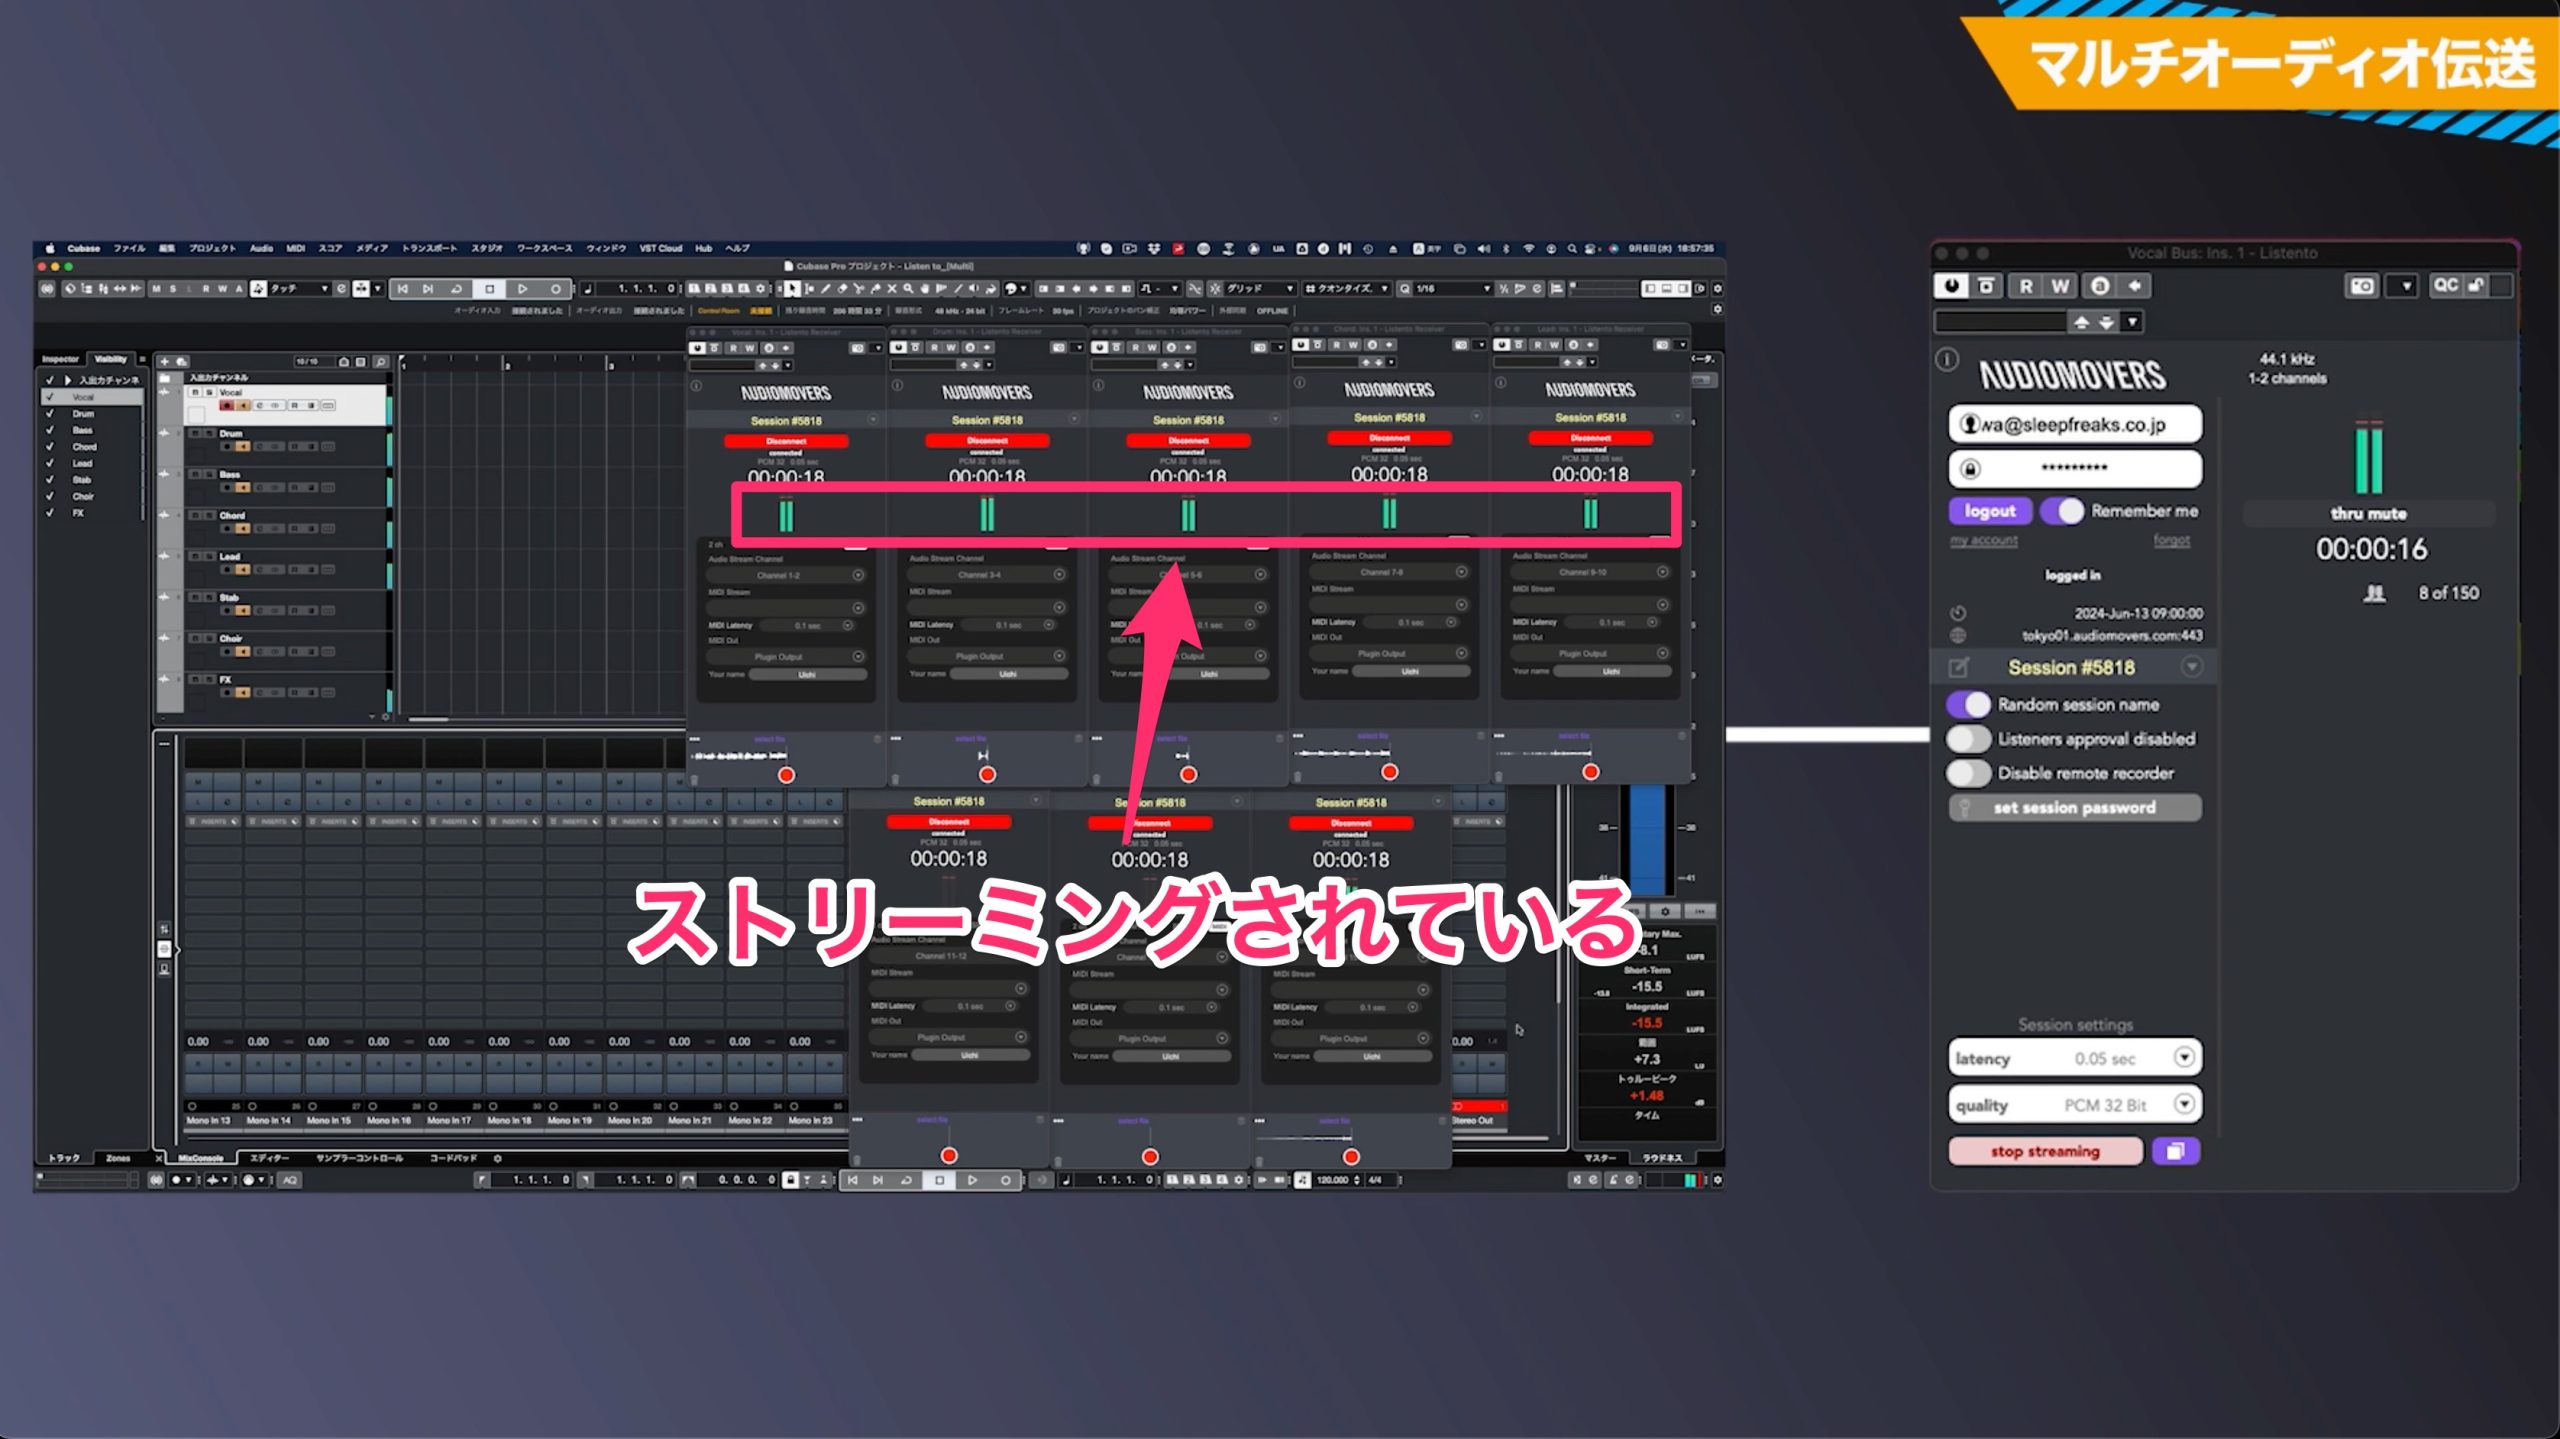Click the Add Track plus icon

pyautogui.click(x=165, y=361)
